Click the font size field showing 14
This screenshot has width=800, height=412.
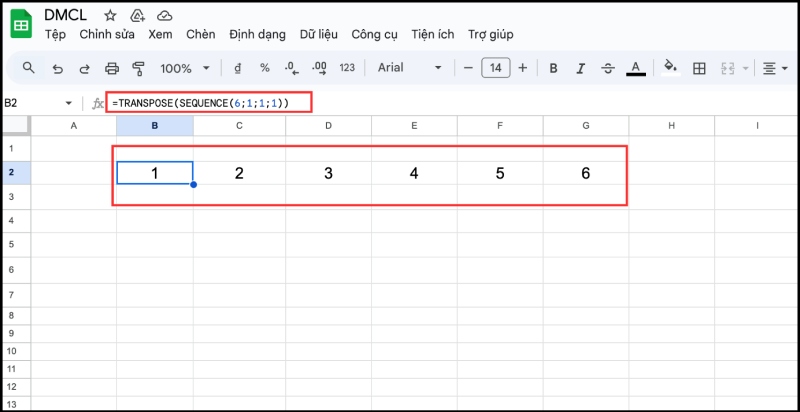click(495, 68)
